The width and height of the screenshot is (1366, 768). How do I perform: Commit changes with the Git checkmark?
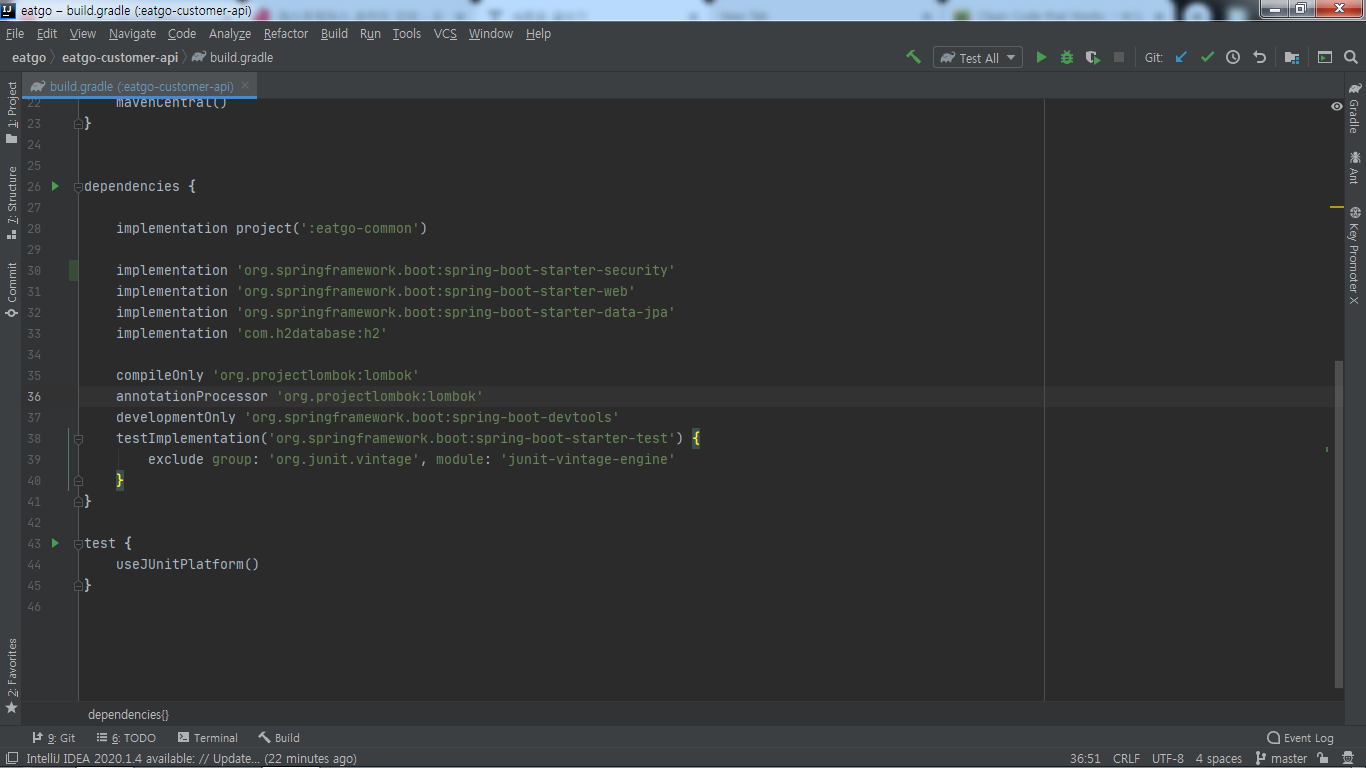click(1207, 57)
